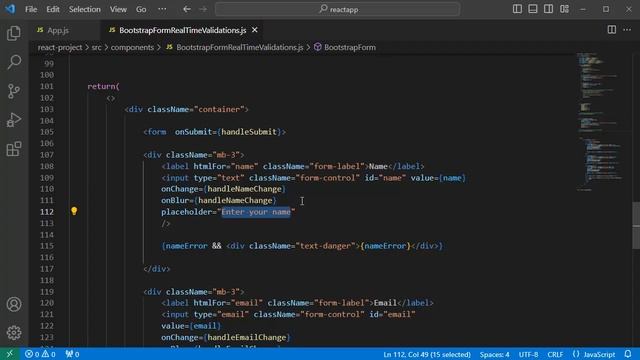Viewport: 640px width, 360px height.
Task: Close the BootstrapFormRealTimeValidations.js tab
Action: coord(254,30)
